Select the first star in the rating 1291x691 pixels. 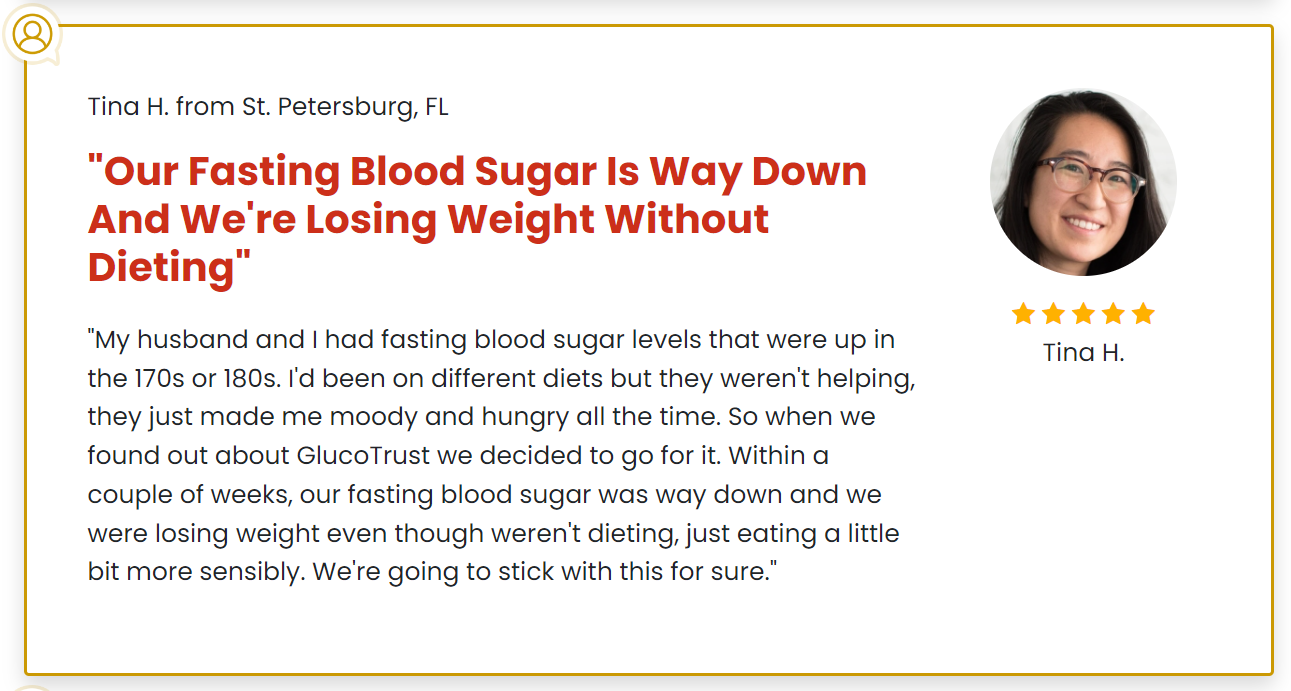pos(1023,314)
